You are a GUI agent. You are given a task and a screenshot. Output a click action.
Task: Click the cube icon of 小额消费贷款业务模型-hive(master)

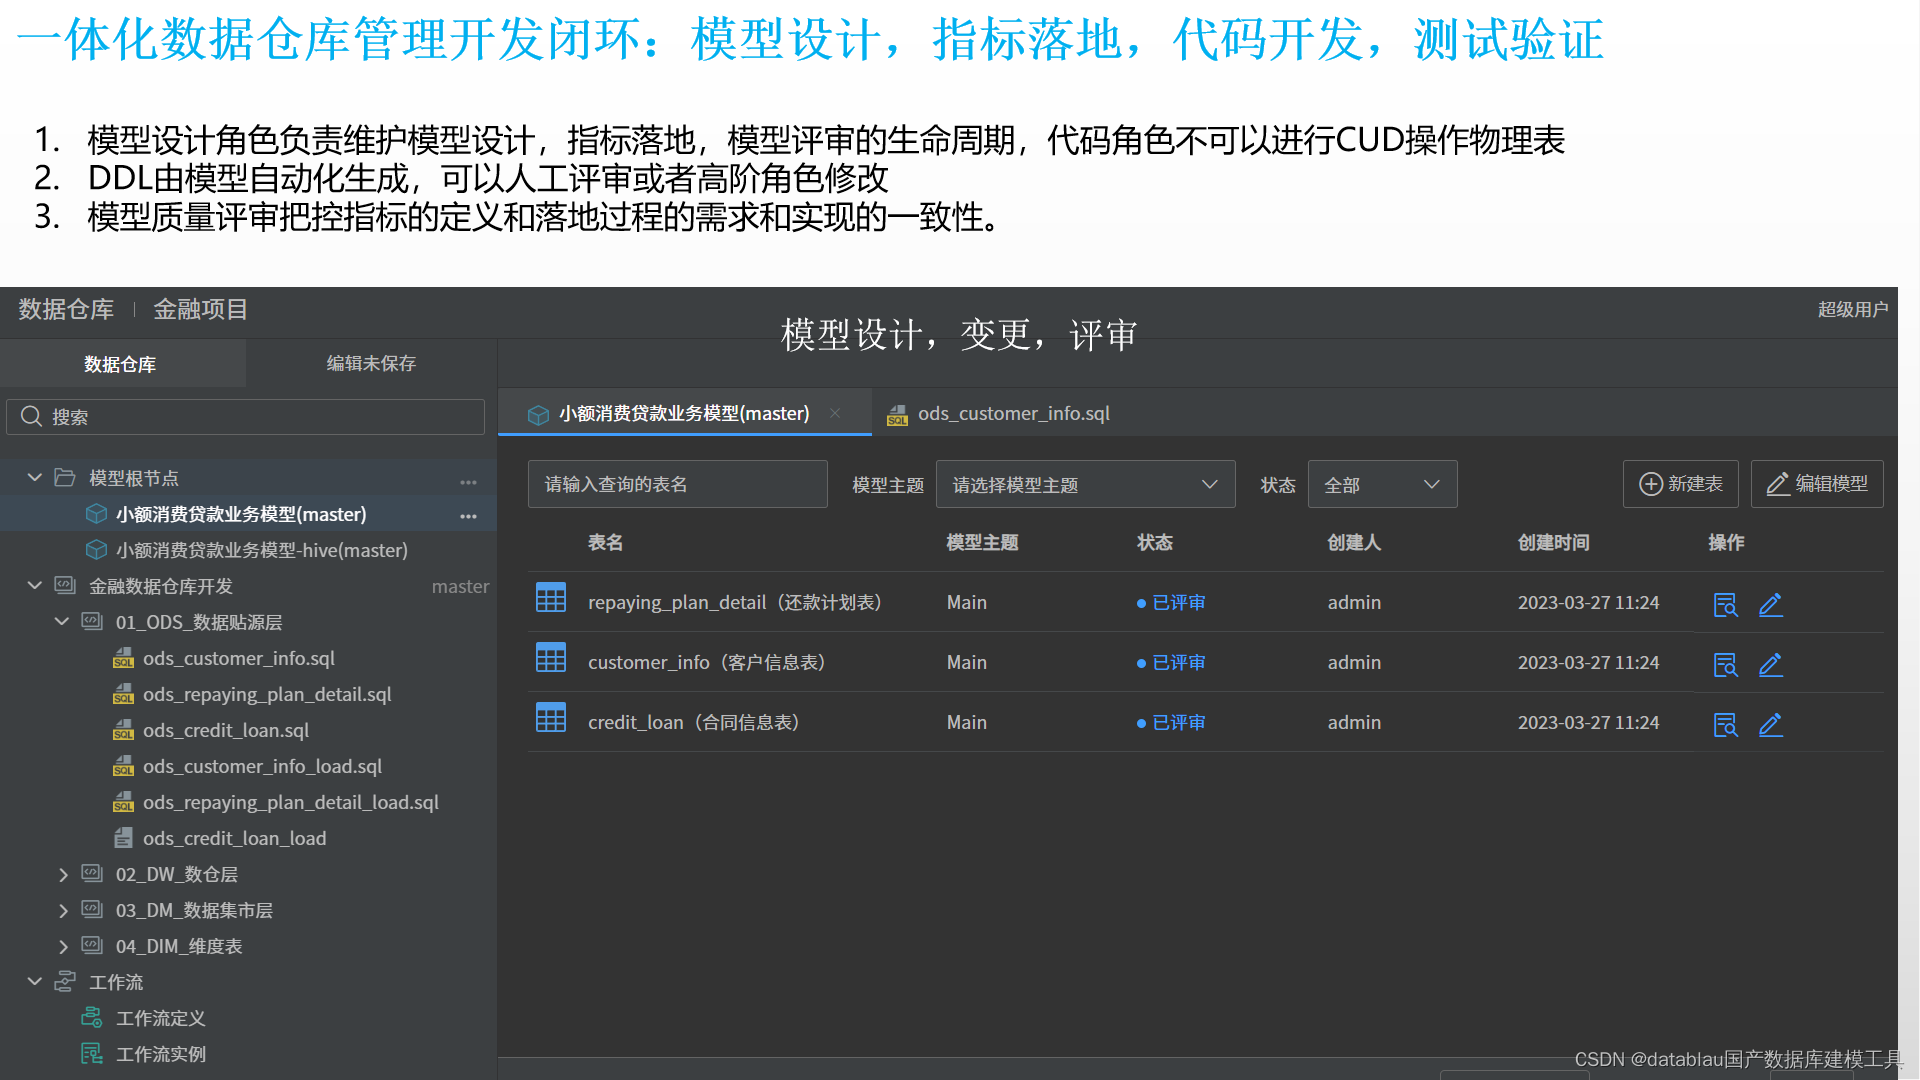pyautogui.click(x=96, y=549)
